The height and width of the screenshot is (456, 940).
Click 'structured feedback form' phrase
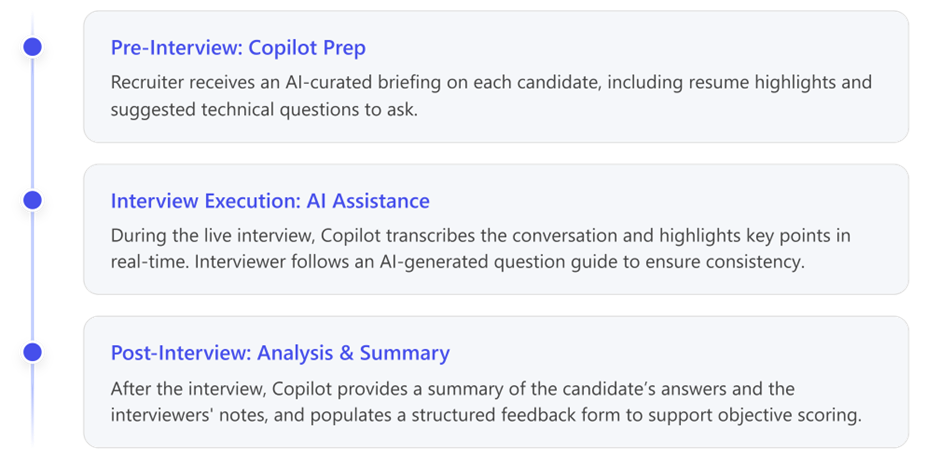coord(532,416)
